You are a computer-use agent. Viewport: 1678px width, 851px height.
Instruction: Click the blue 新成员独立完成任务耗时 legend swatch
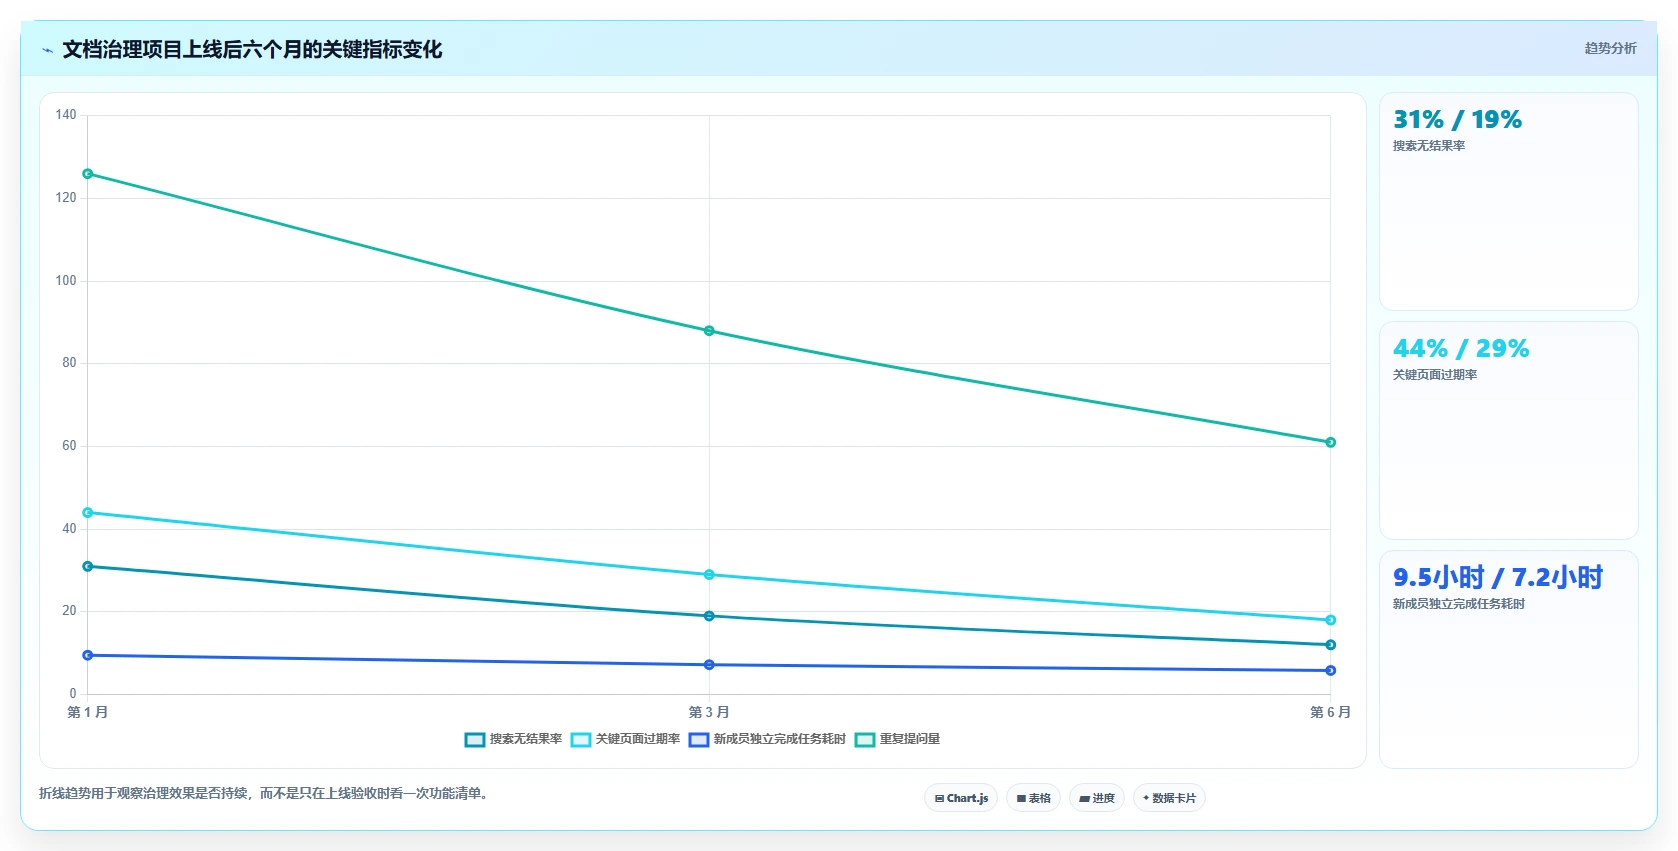tap(699, 740)
